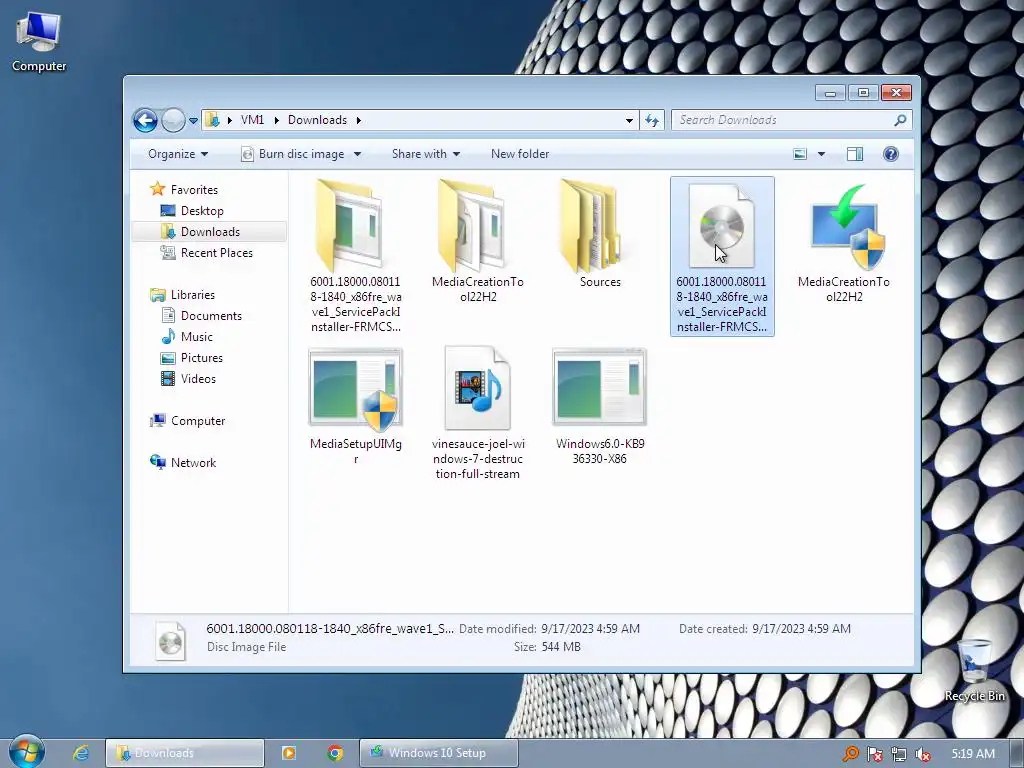Refresh the Downloads folder view
This screenshot has height=768, width=1024.
tap(652, 120)
